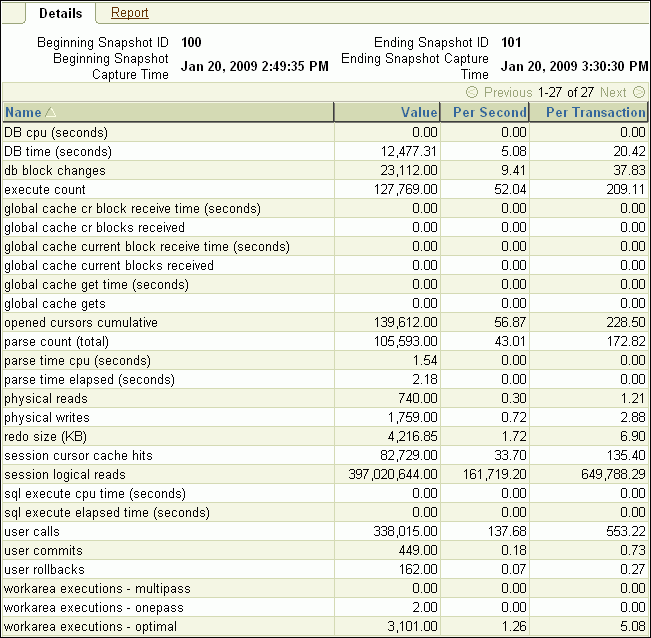Select the redo size (KB) row name
Viewport: 651px width, 638px height.
click(x=47, y=436)
